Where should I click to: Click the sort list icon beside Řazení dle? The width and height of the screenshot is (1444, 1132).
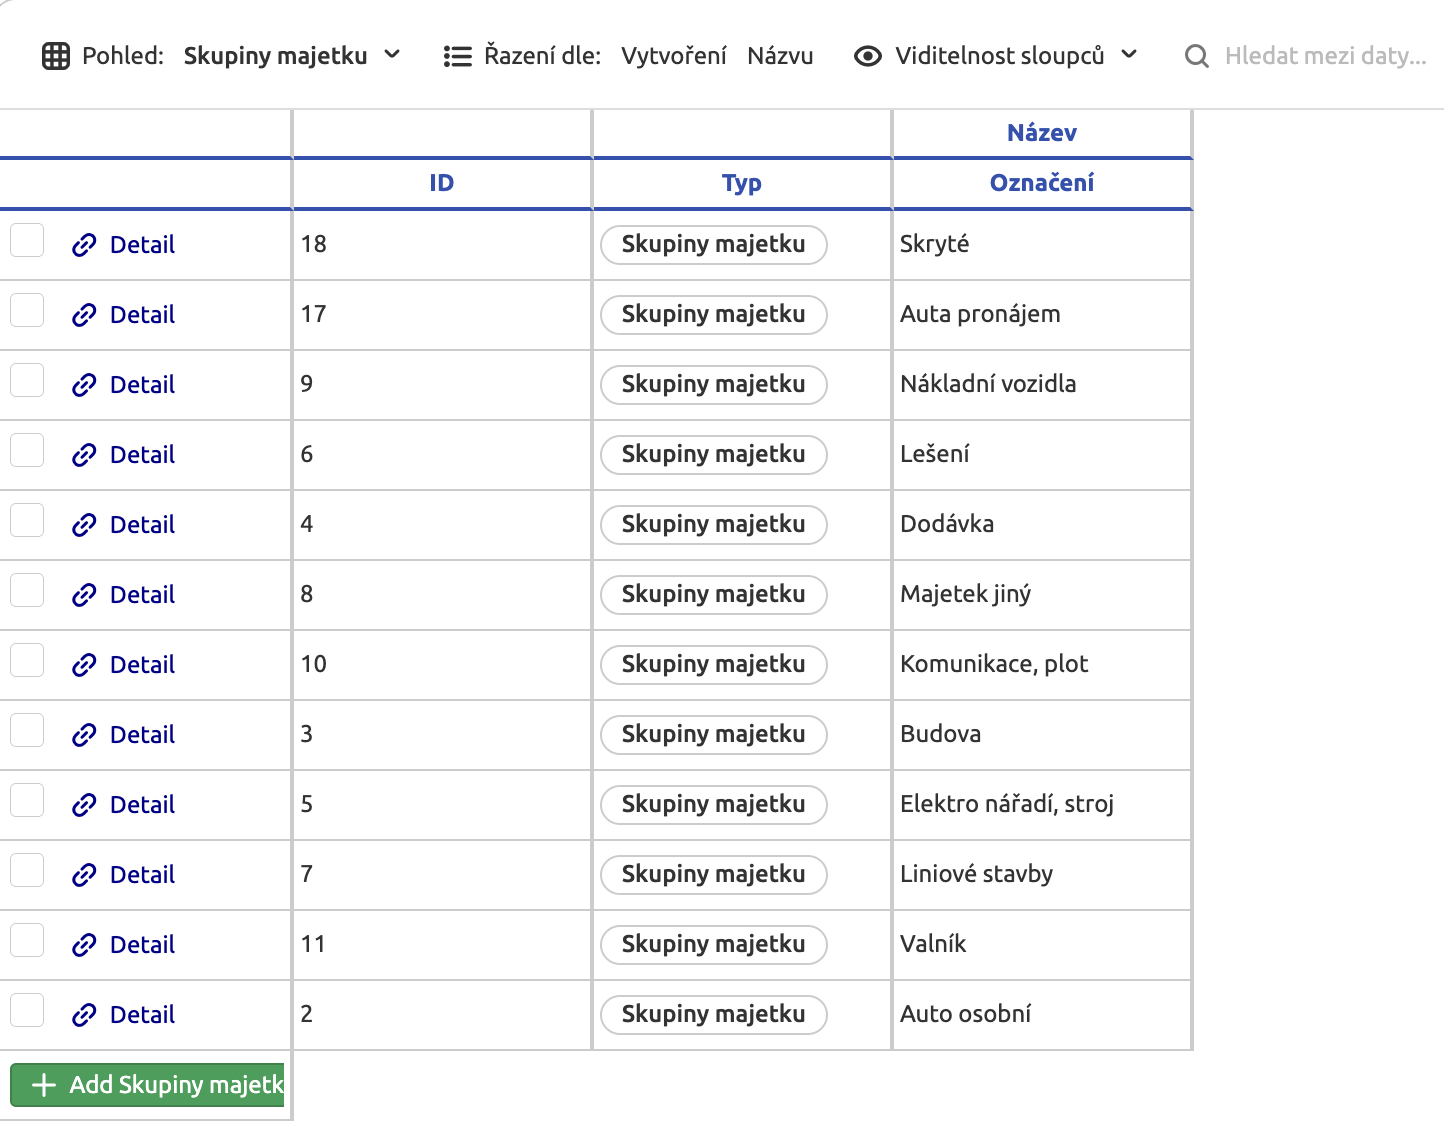[x=457, y=56]
